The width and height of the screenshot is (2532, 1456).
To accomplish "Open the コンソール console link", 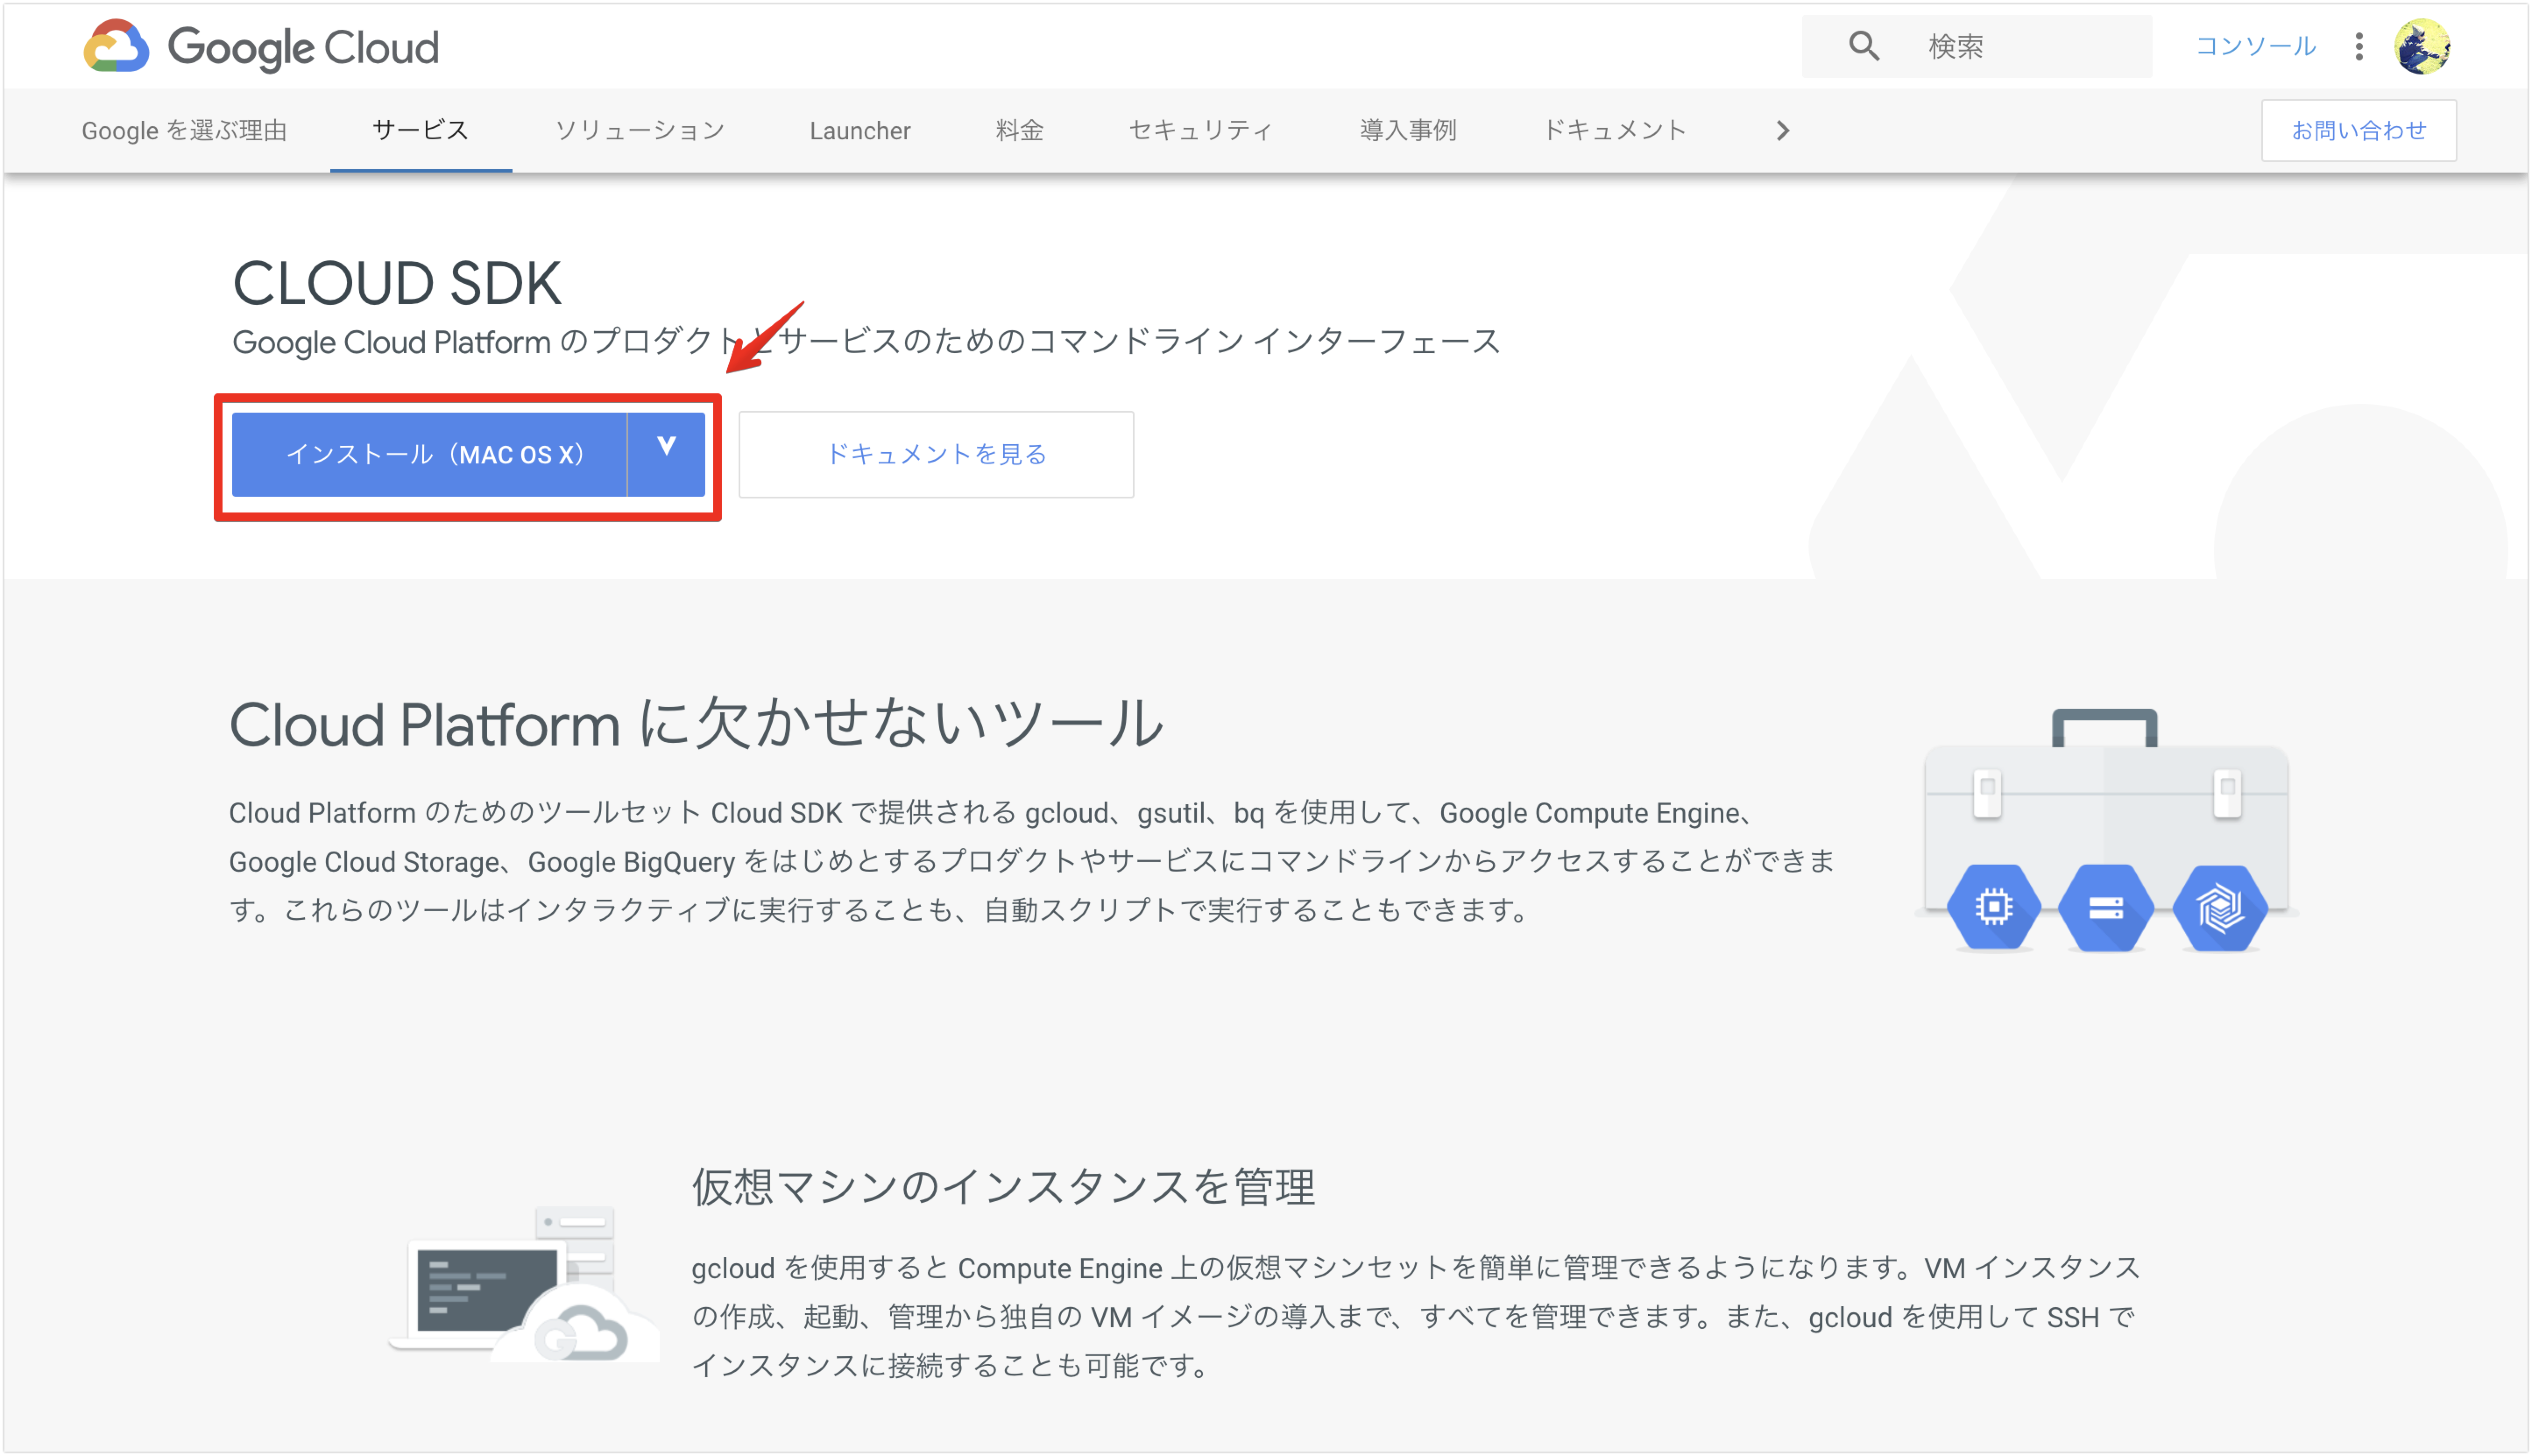I will tap(2255, 46).
